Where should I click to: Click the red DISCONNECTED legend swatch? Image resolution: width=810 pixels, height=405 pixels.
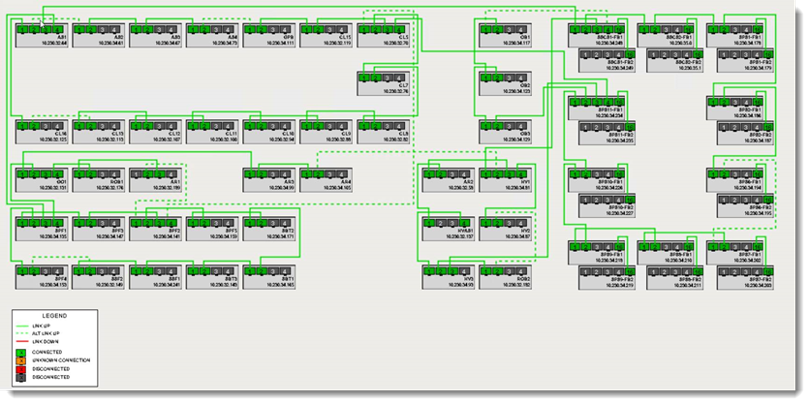click(x=21, y=369)
